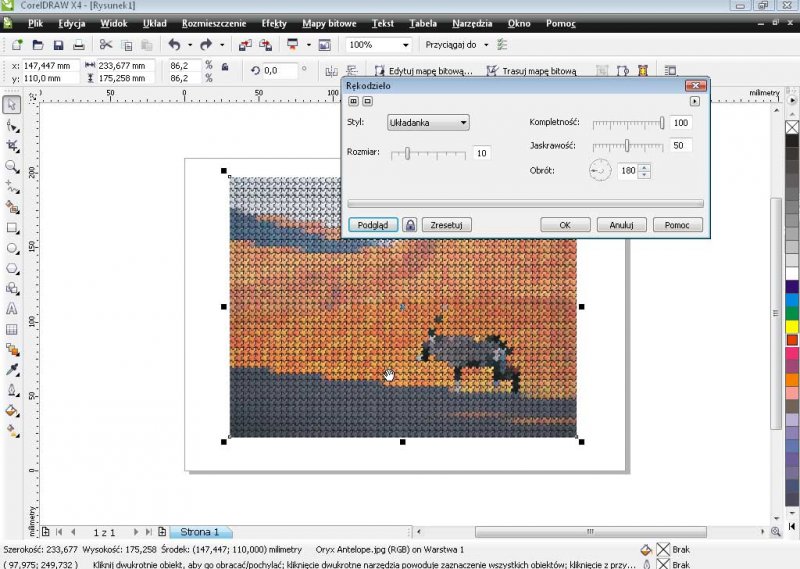800x569 pixels.
Task: Open the Styl dropdown showing Układanka
Action: coord(428,122)
